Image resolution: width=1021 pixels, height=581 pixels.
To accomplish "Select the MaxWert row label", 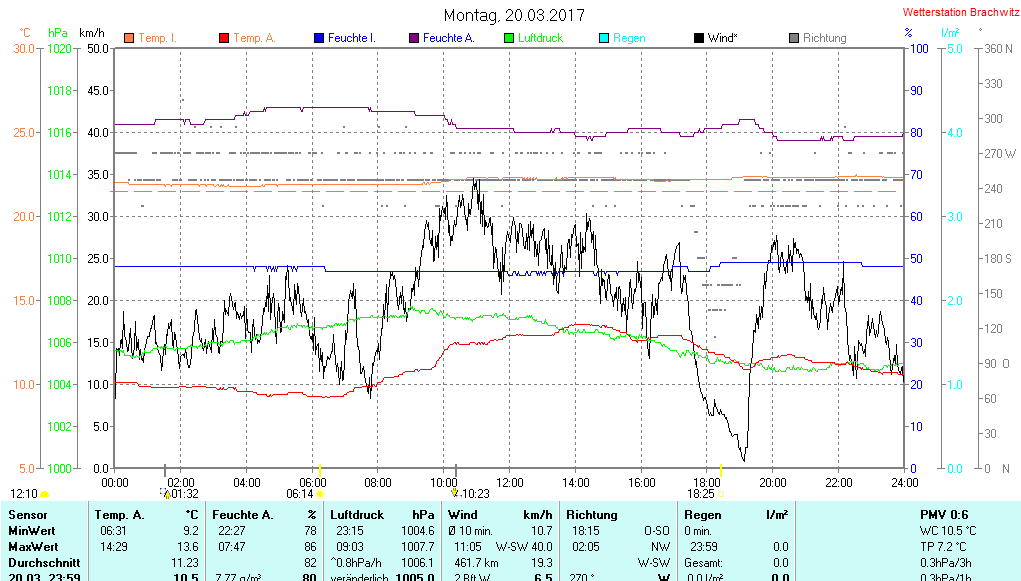I will [x=32, y=547].
